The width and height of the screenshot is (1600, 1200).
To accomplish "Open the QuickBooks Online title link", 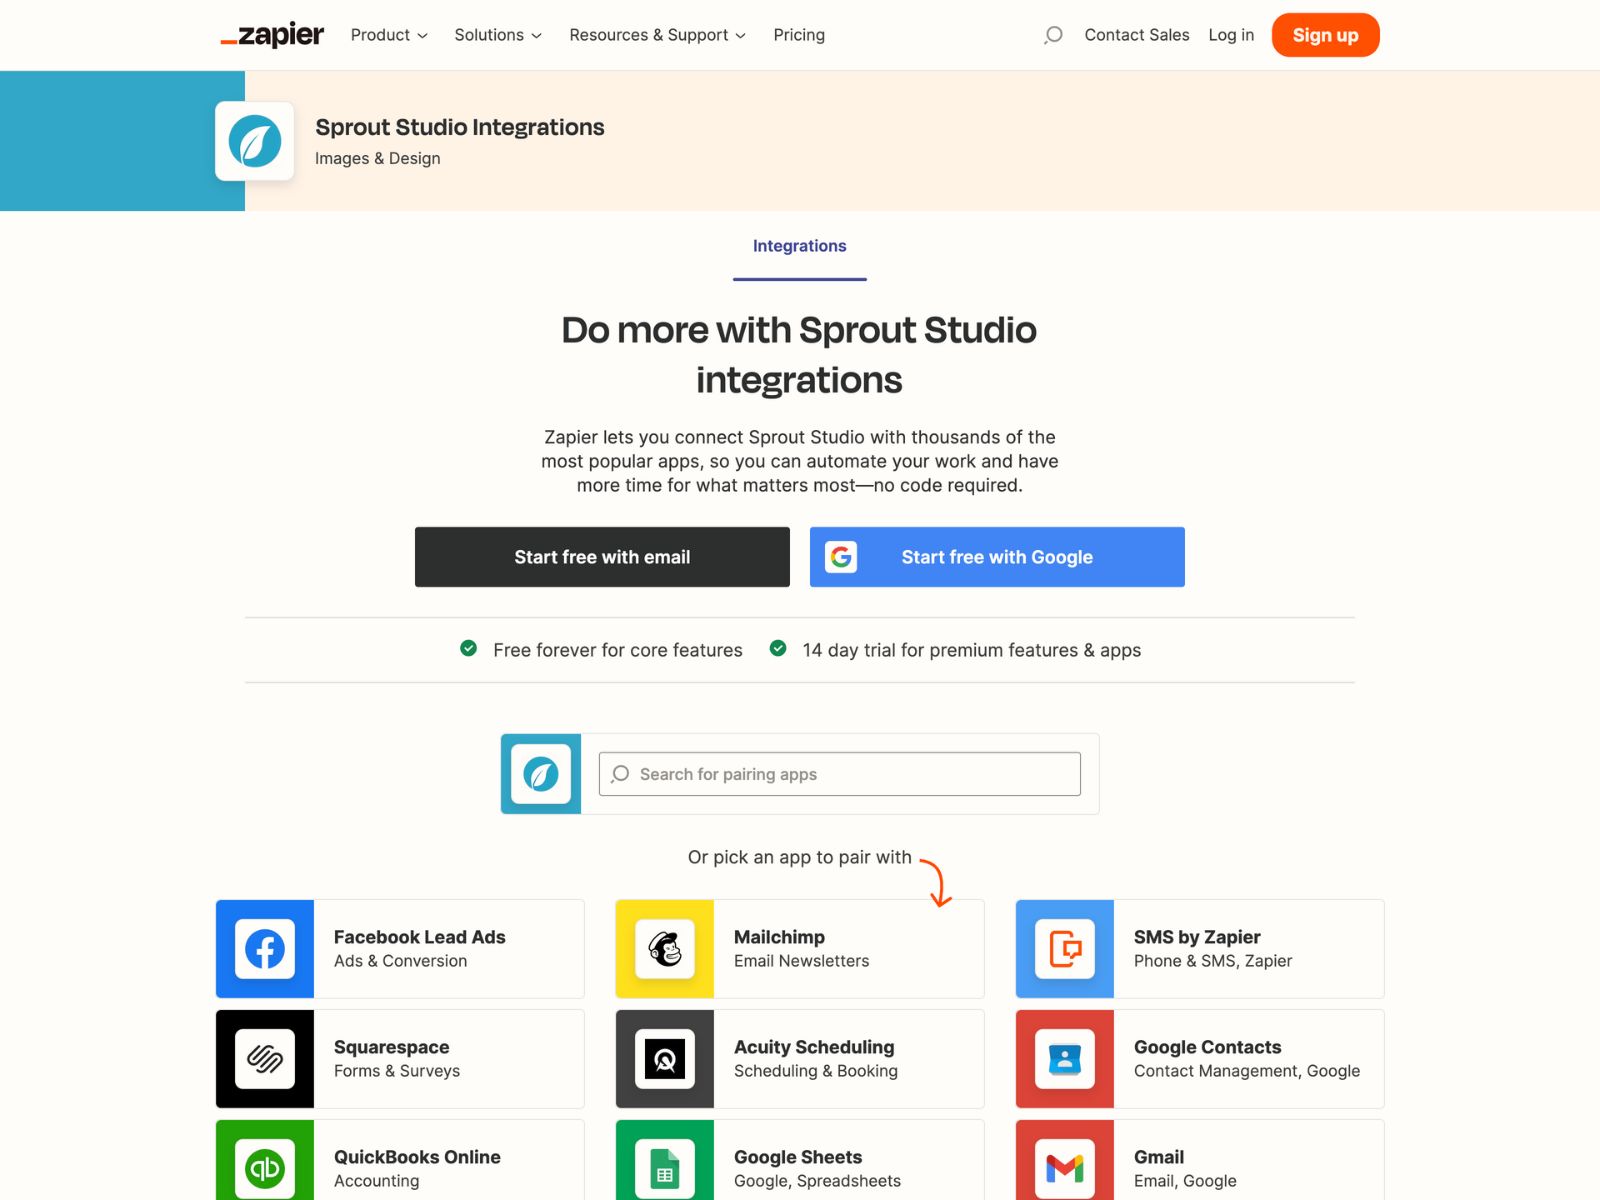I will pyautogui.click(x=417, y=1157).
